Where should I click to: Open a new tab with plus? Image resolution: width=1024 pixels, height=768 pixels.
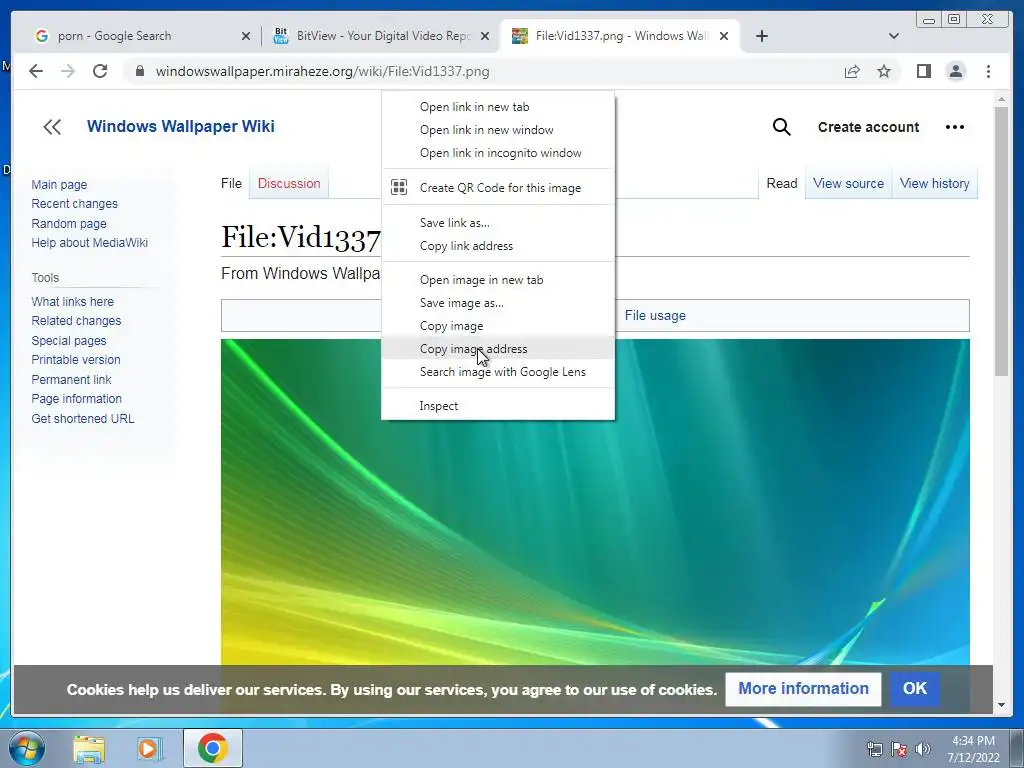761,36
